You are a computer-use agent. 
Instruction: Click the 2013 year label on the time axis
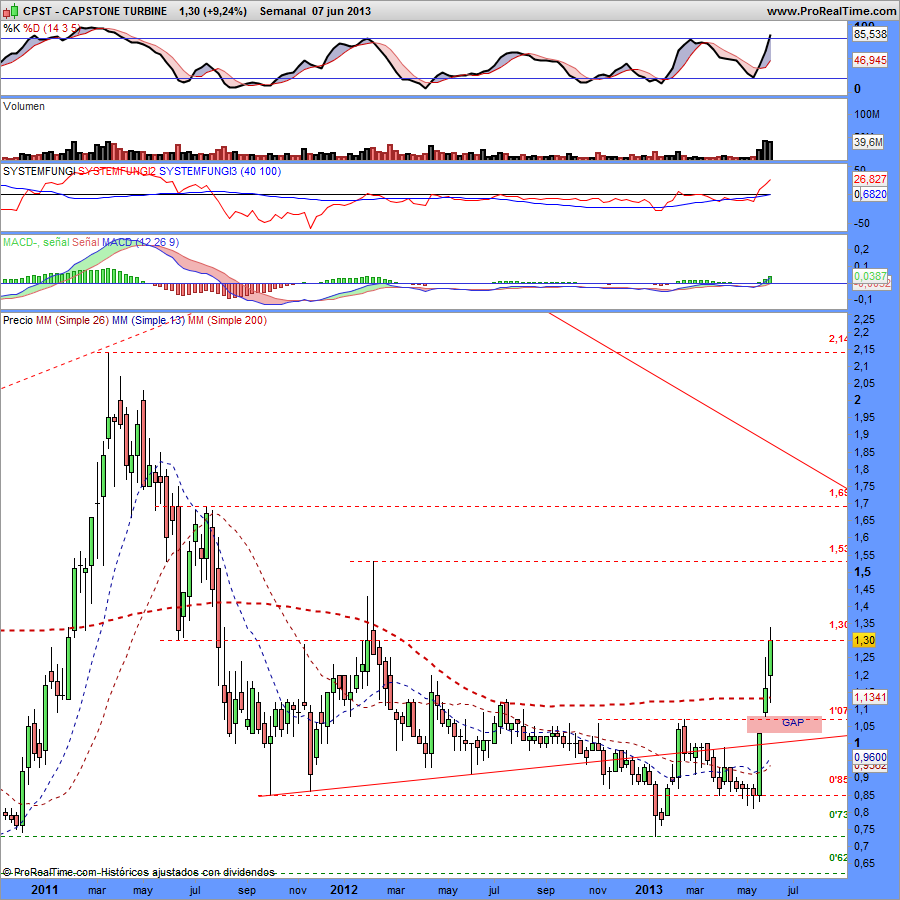tap(649, 890)
